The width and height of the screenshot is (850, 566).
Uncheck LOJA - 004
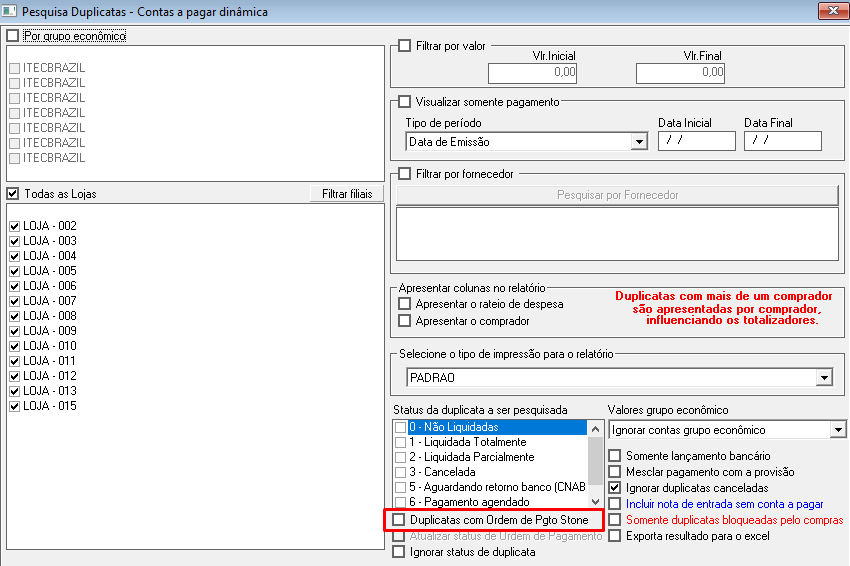15,256
